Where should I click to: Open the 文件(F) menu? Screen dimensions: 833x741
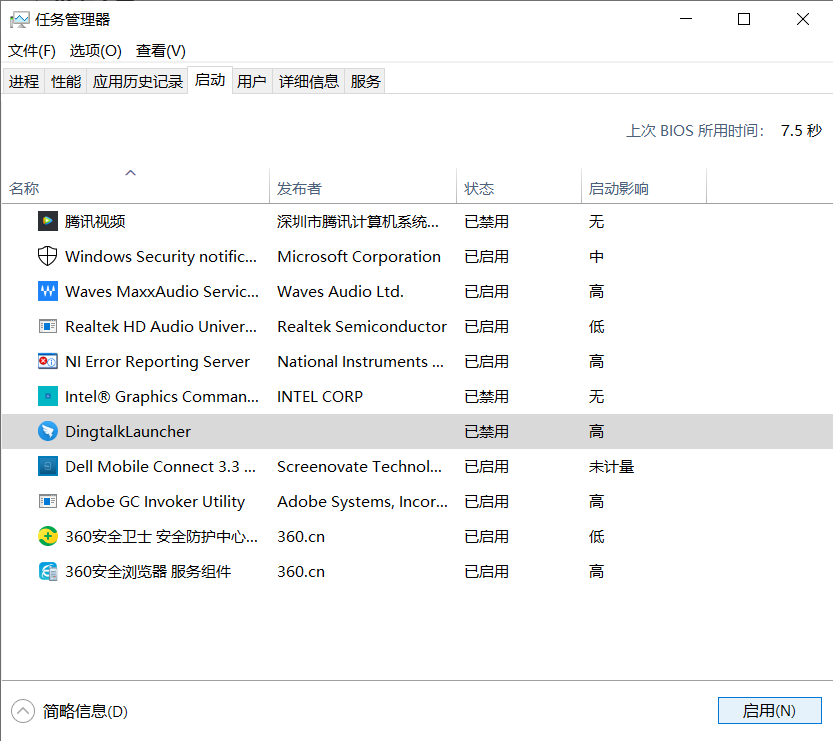coord(32,51)
